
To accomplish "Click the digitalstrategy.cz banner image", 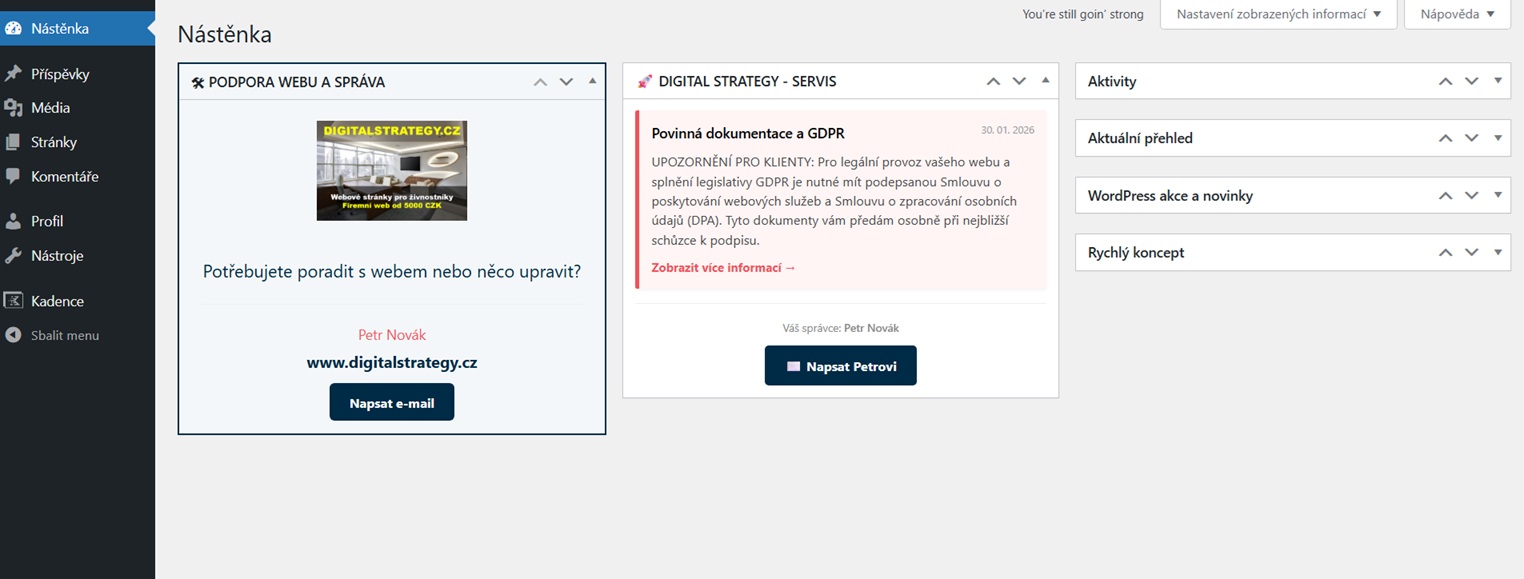I will [x=392, y=170].
